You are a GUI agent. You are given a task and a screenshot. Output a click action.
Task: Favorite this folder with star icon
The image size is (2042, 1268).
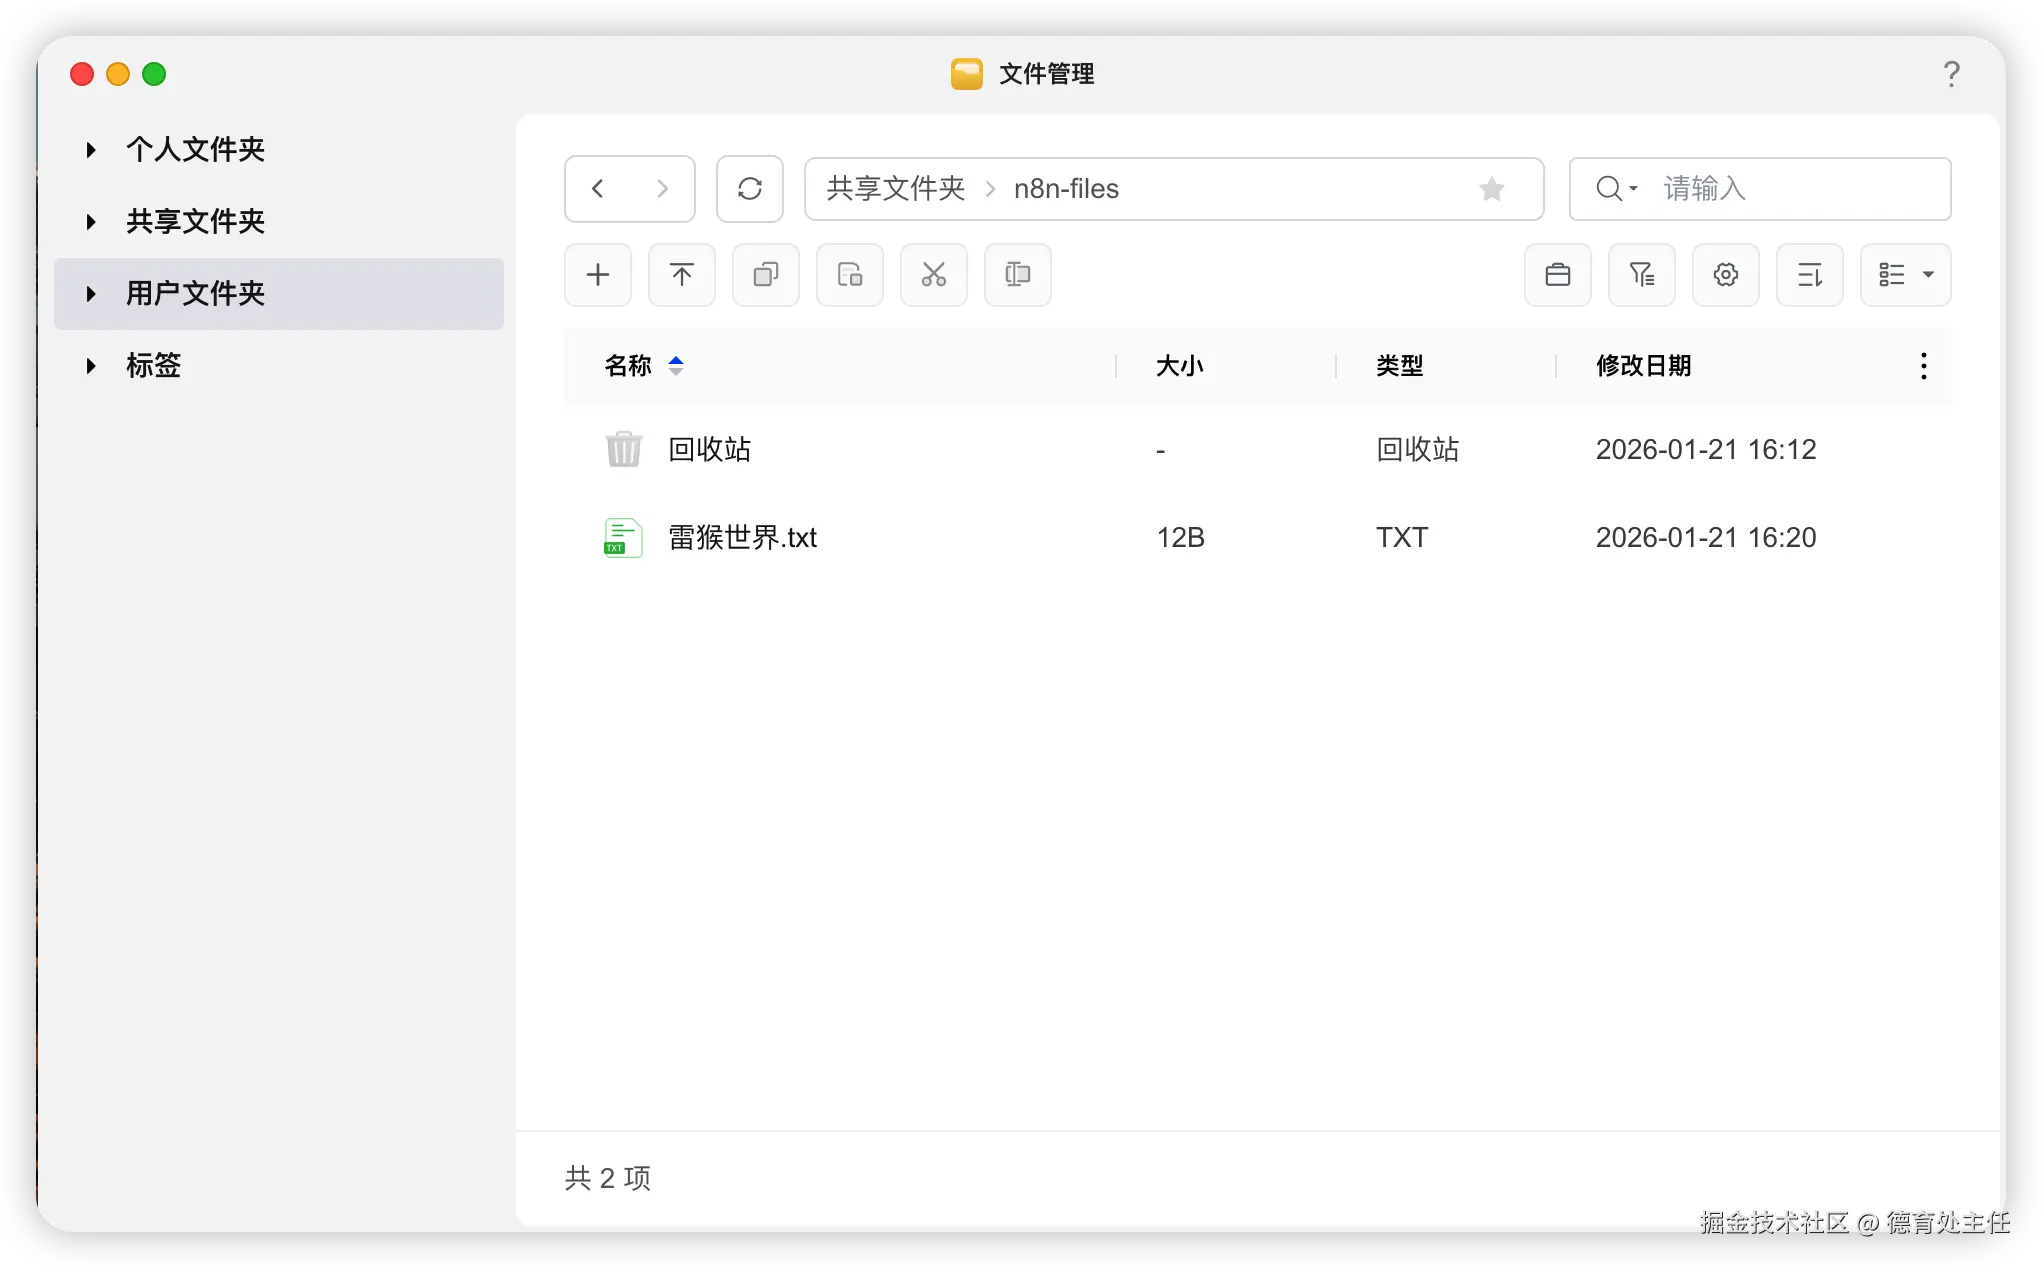pyautogui.click(x=1491, y=189)
